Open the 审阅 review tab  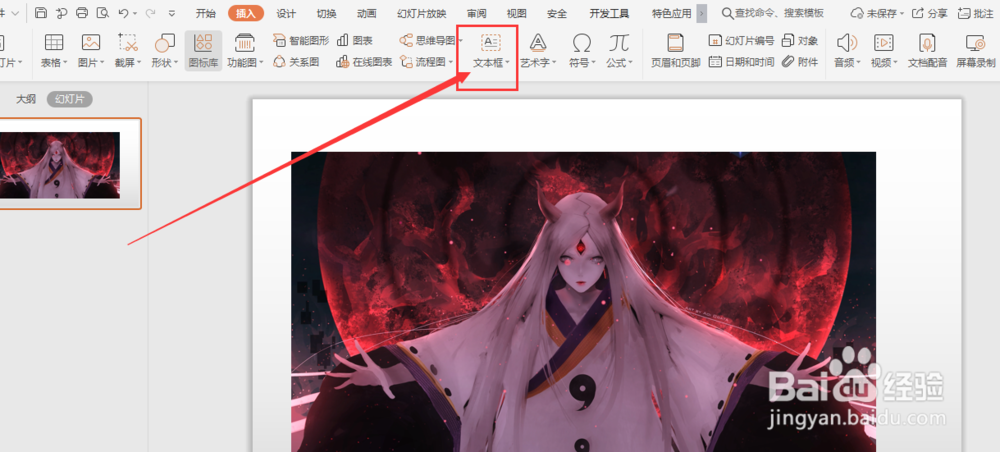coord(476,13)
